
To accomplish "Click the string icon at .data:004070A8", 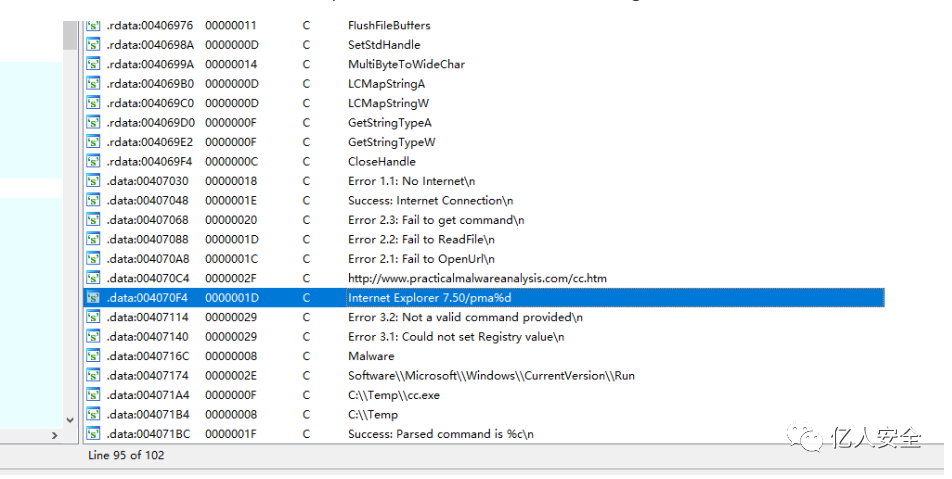I will (x=93, y=258).
